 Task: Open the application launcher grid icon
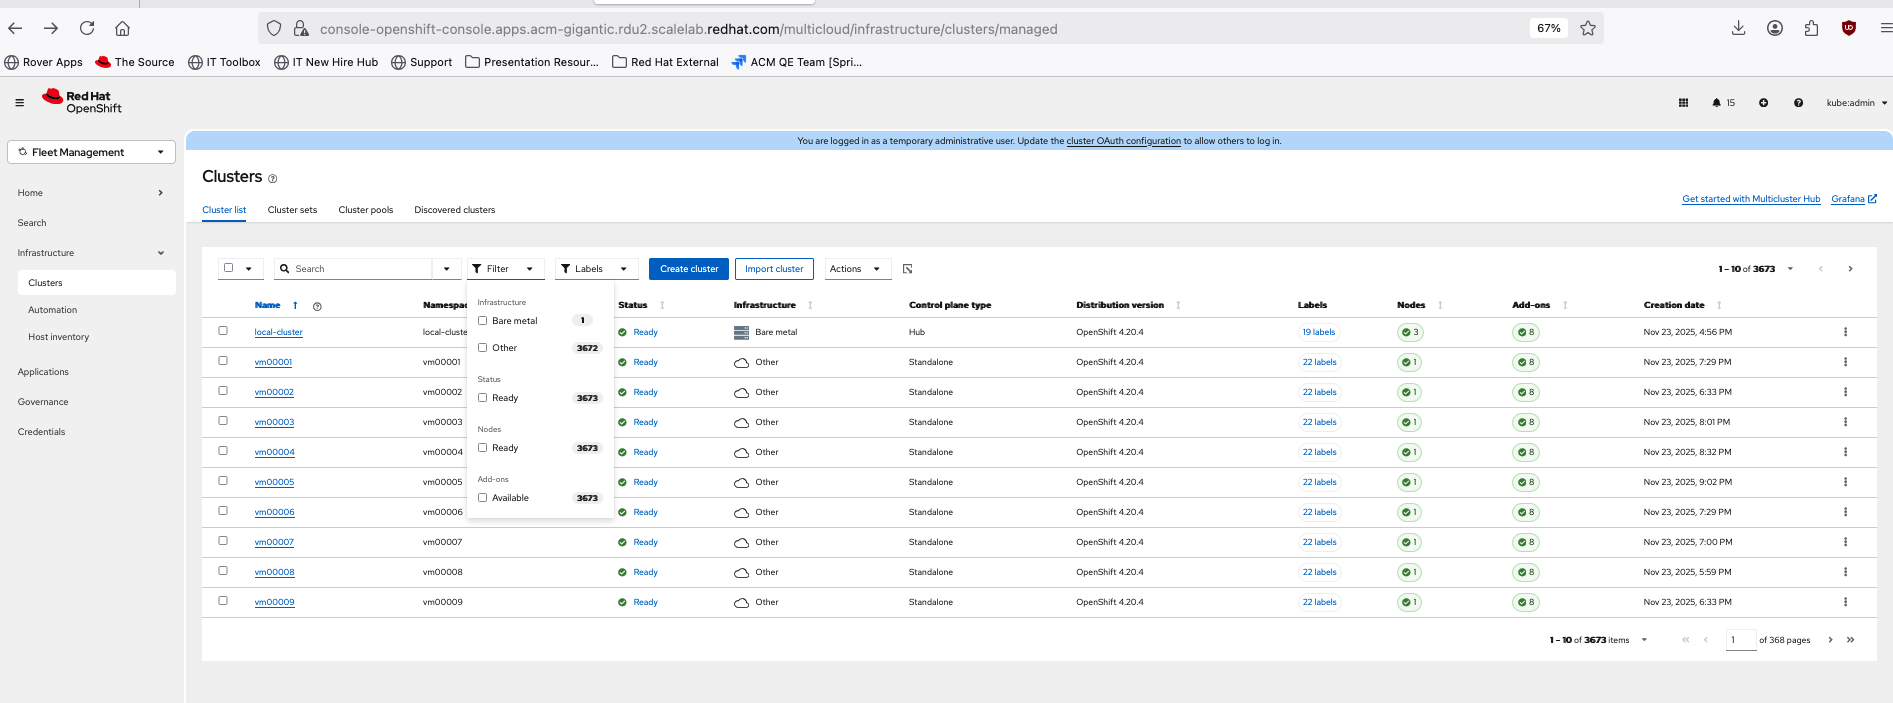point(1683,103)
